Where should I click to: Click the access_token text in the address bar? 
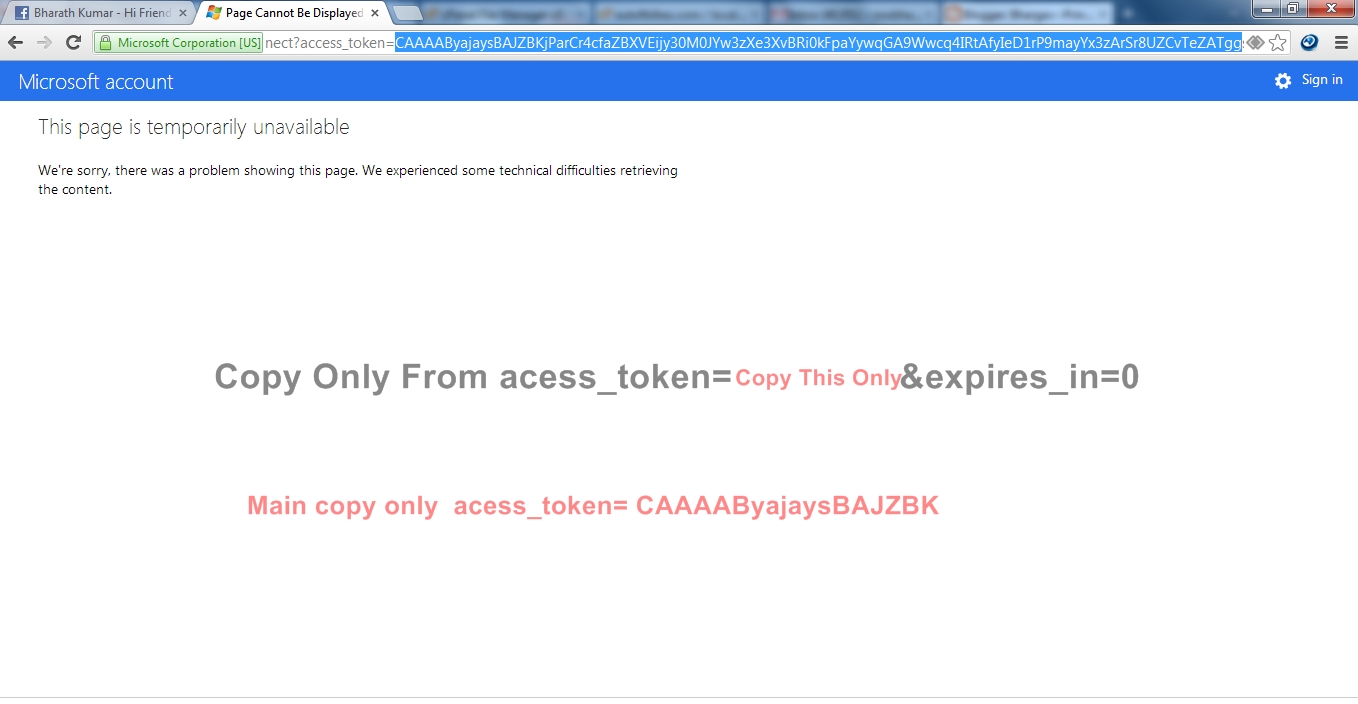tap(342, 43)
